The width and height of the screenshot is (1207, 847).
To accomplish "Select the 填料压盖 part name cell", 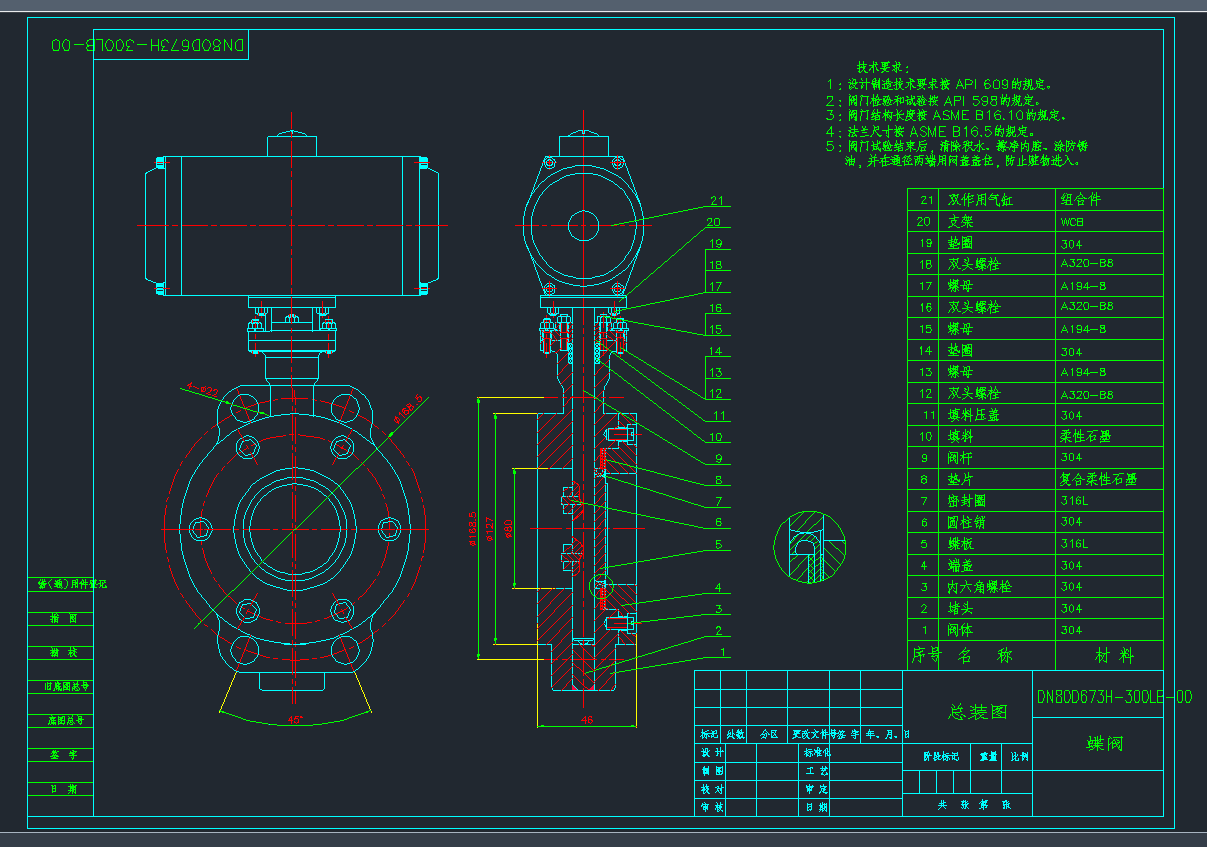I will 973,415.
